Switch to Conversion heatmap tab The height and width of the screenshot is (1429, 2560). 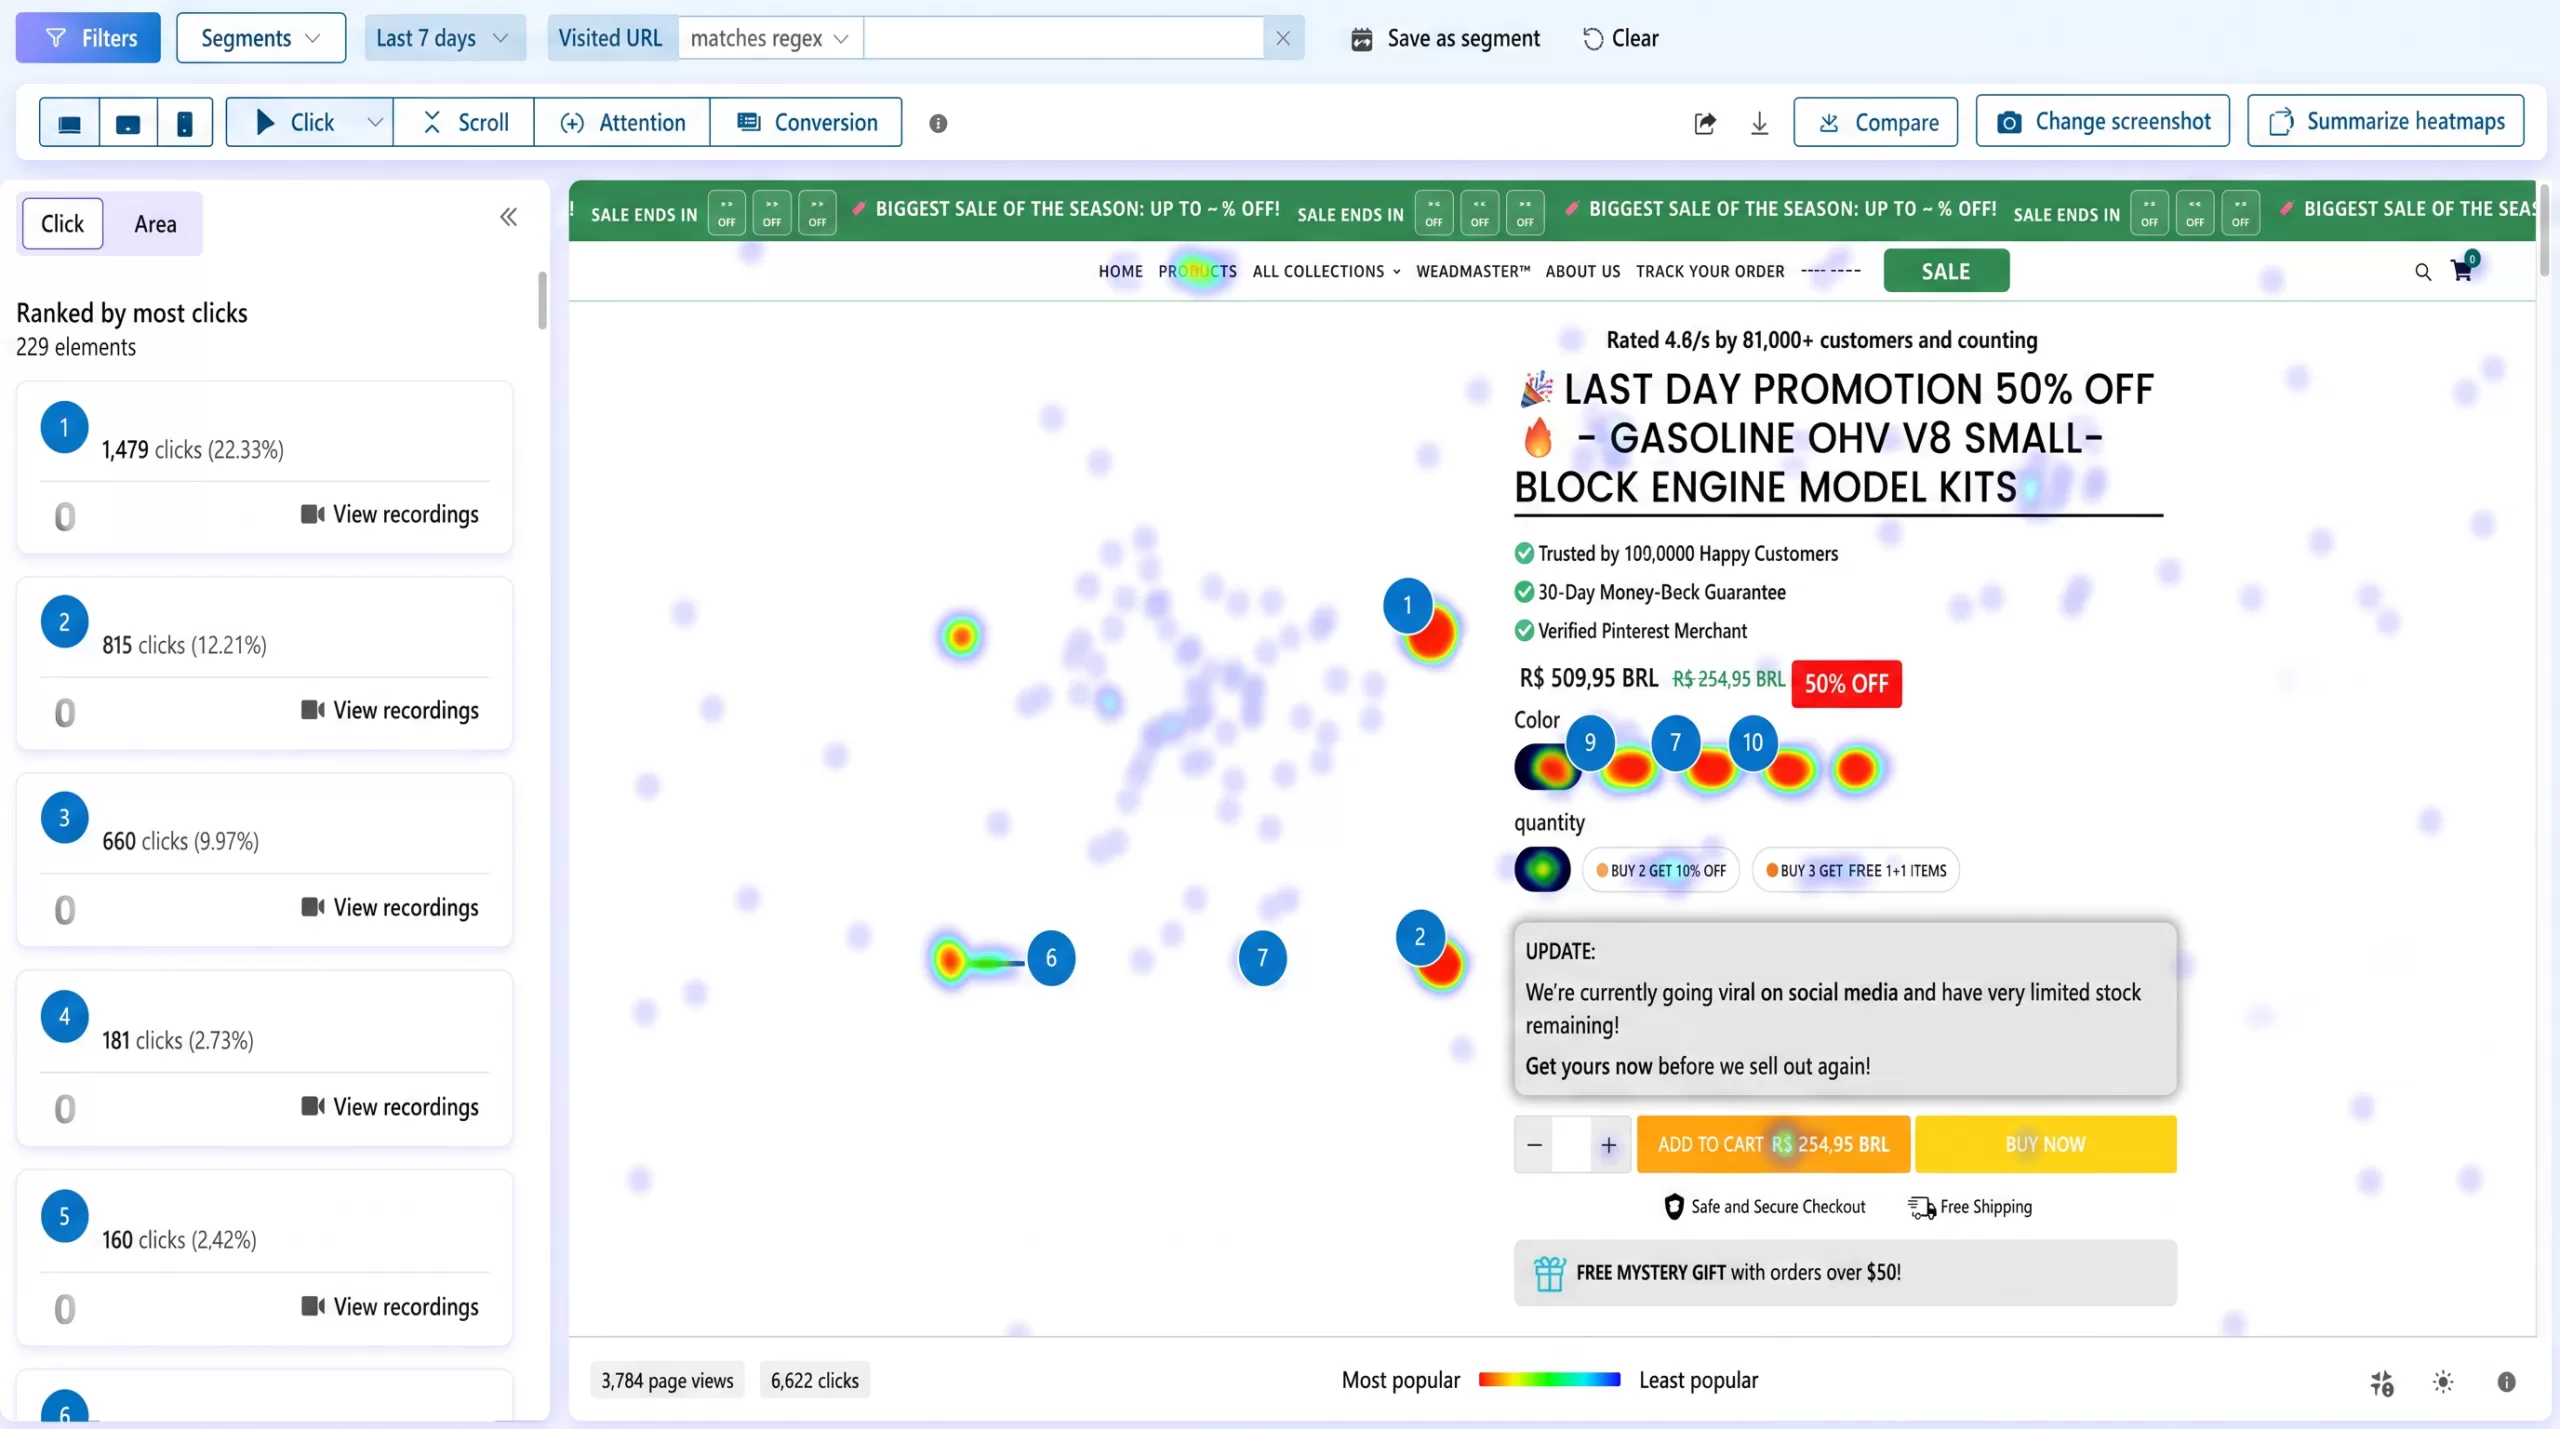point(806,123)
